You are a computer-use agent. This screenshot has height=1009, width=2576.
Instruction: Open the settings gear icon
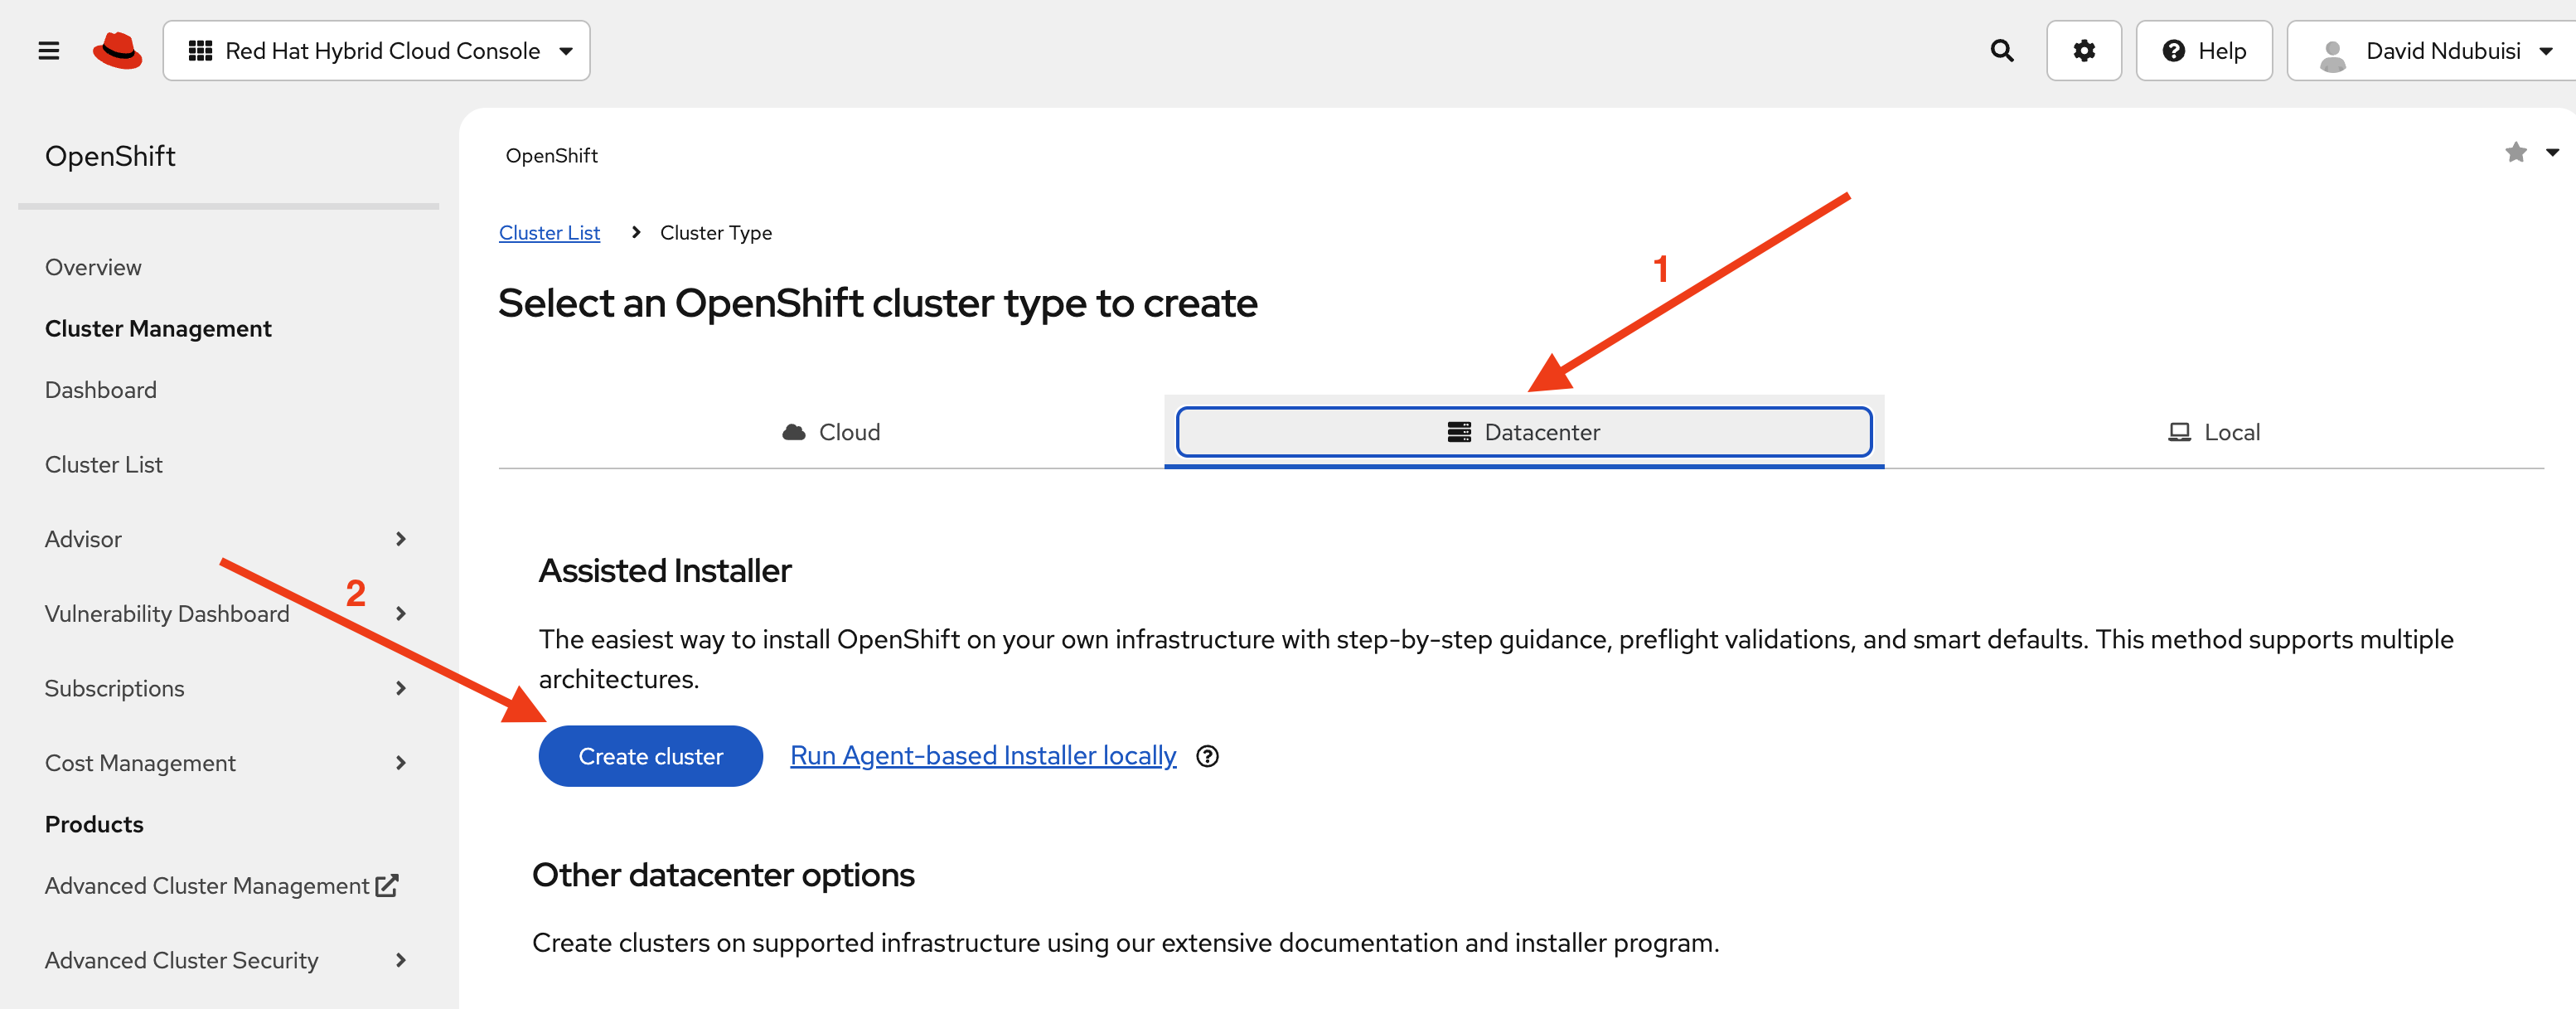click(x=2084, y=50)
